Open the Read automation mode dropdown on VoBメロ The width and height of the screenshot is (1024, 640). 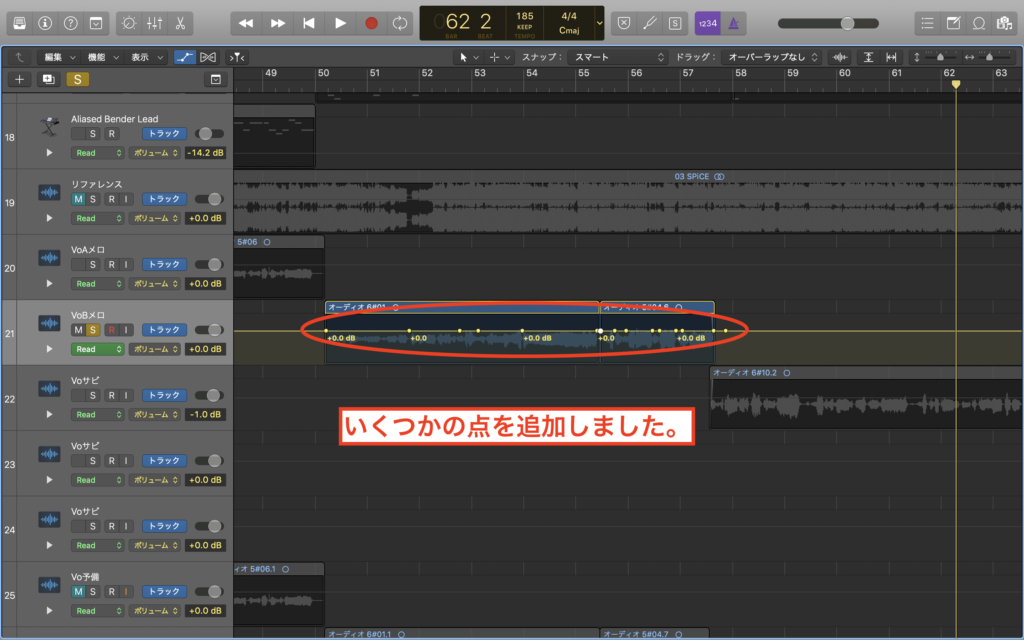click(x=97, y=349)
